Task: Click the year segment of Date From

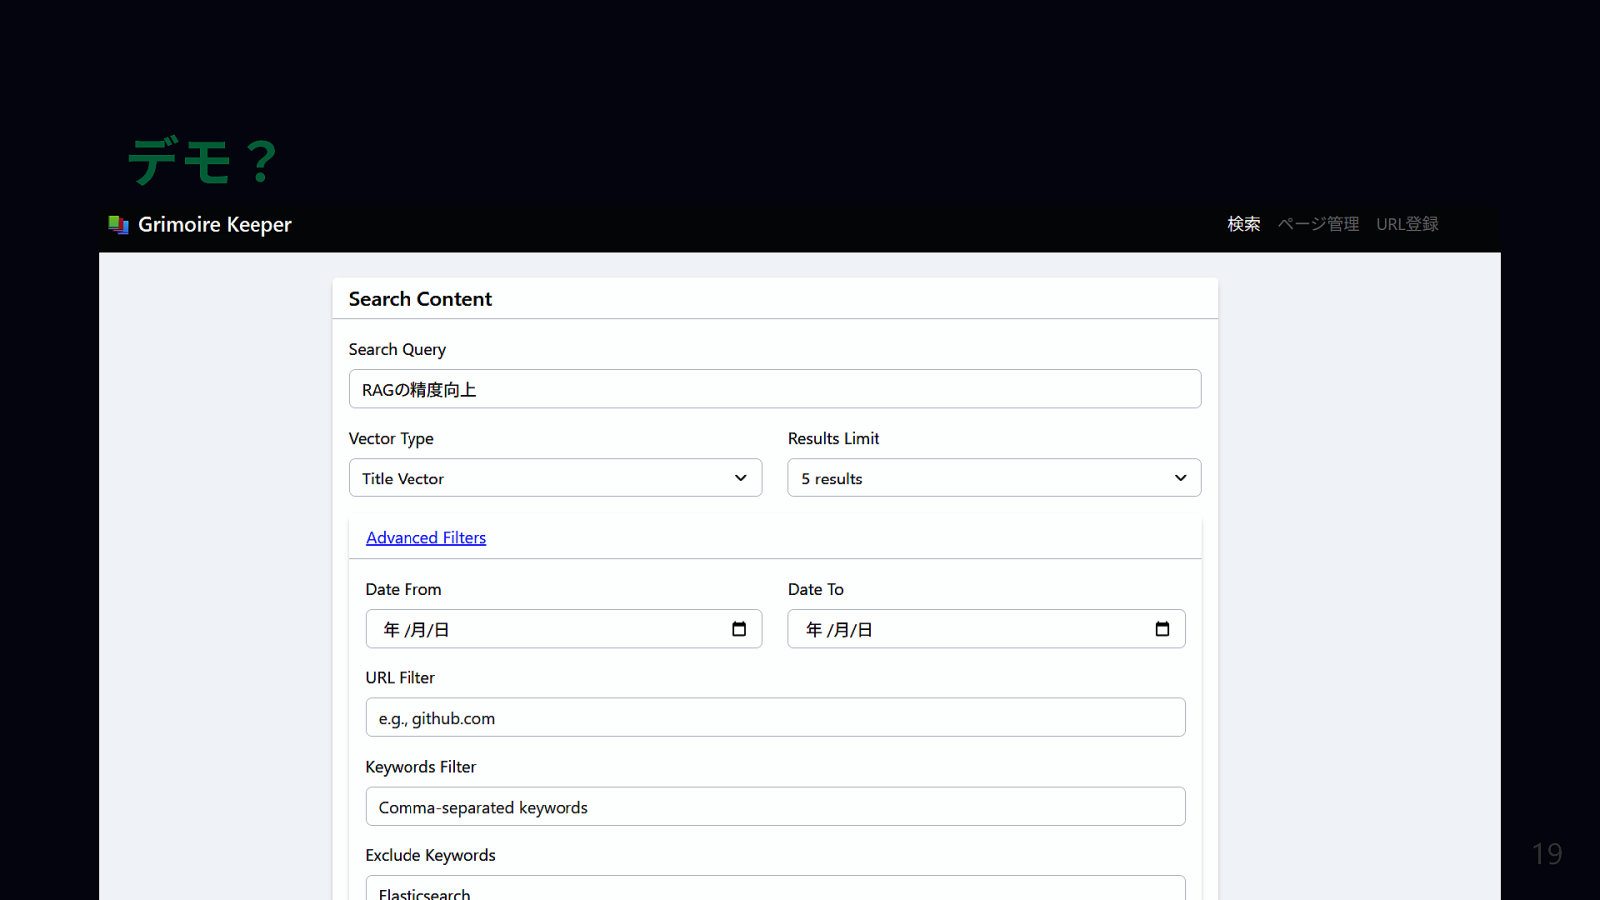Action: point(391,630)
